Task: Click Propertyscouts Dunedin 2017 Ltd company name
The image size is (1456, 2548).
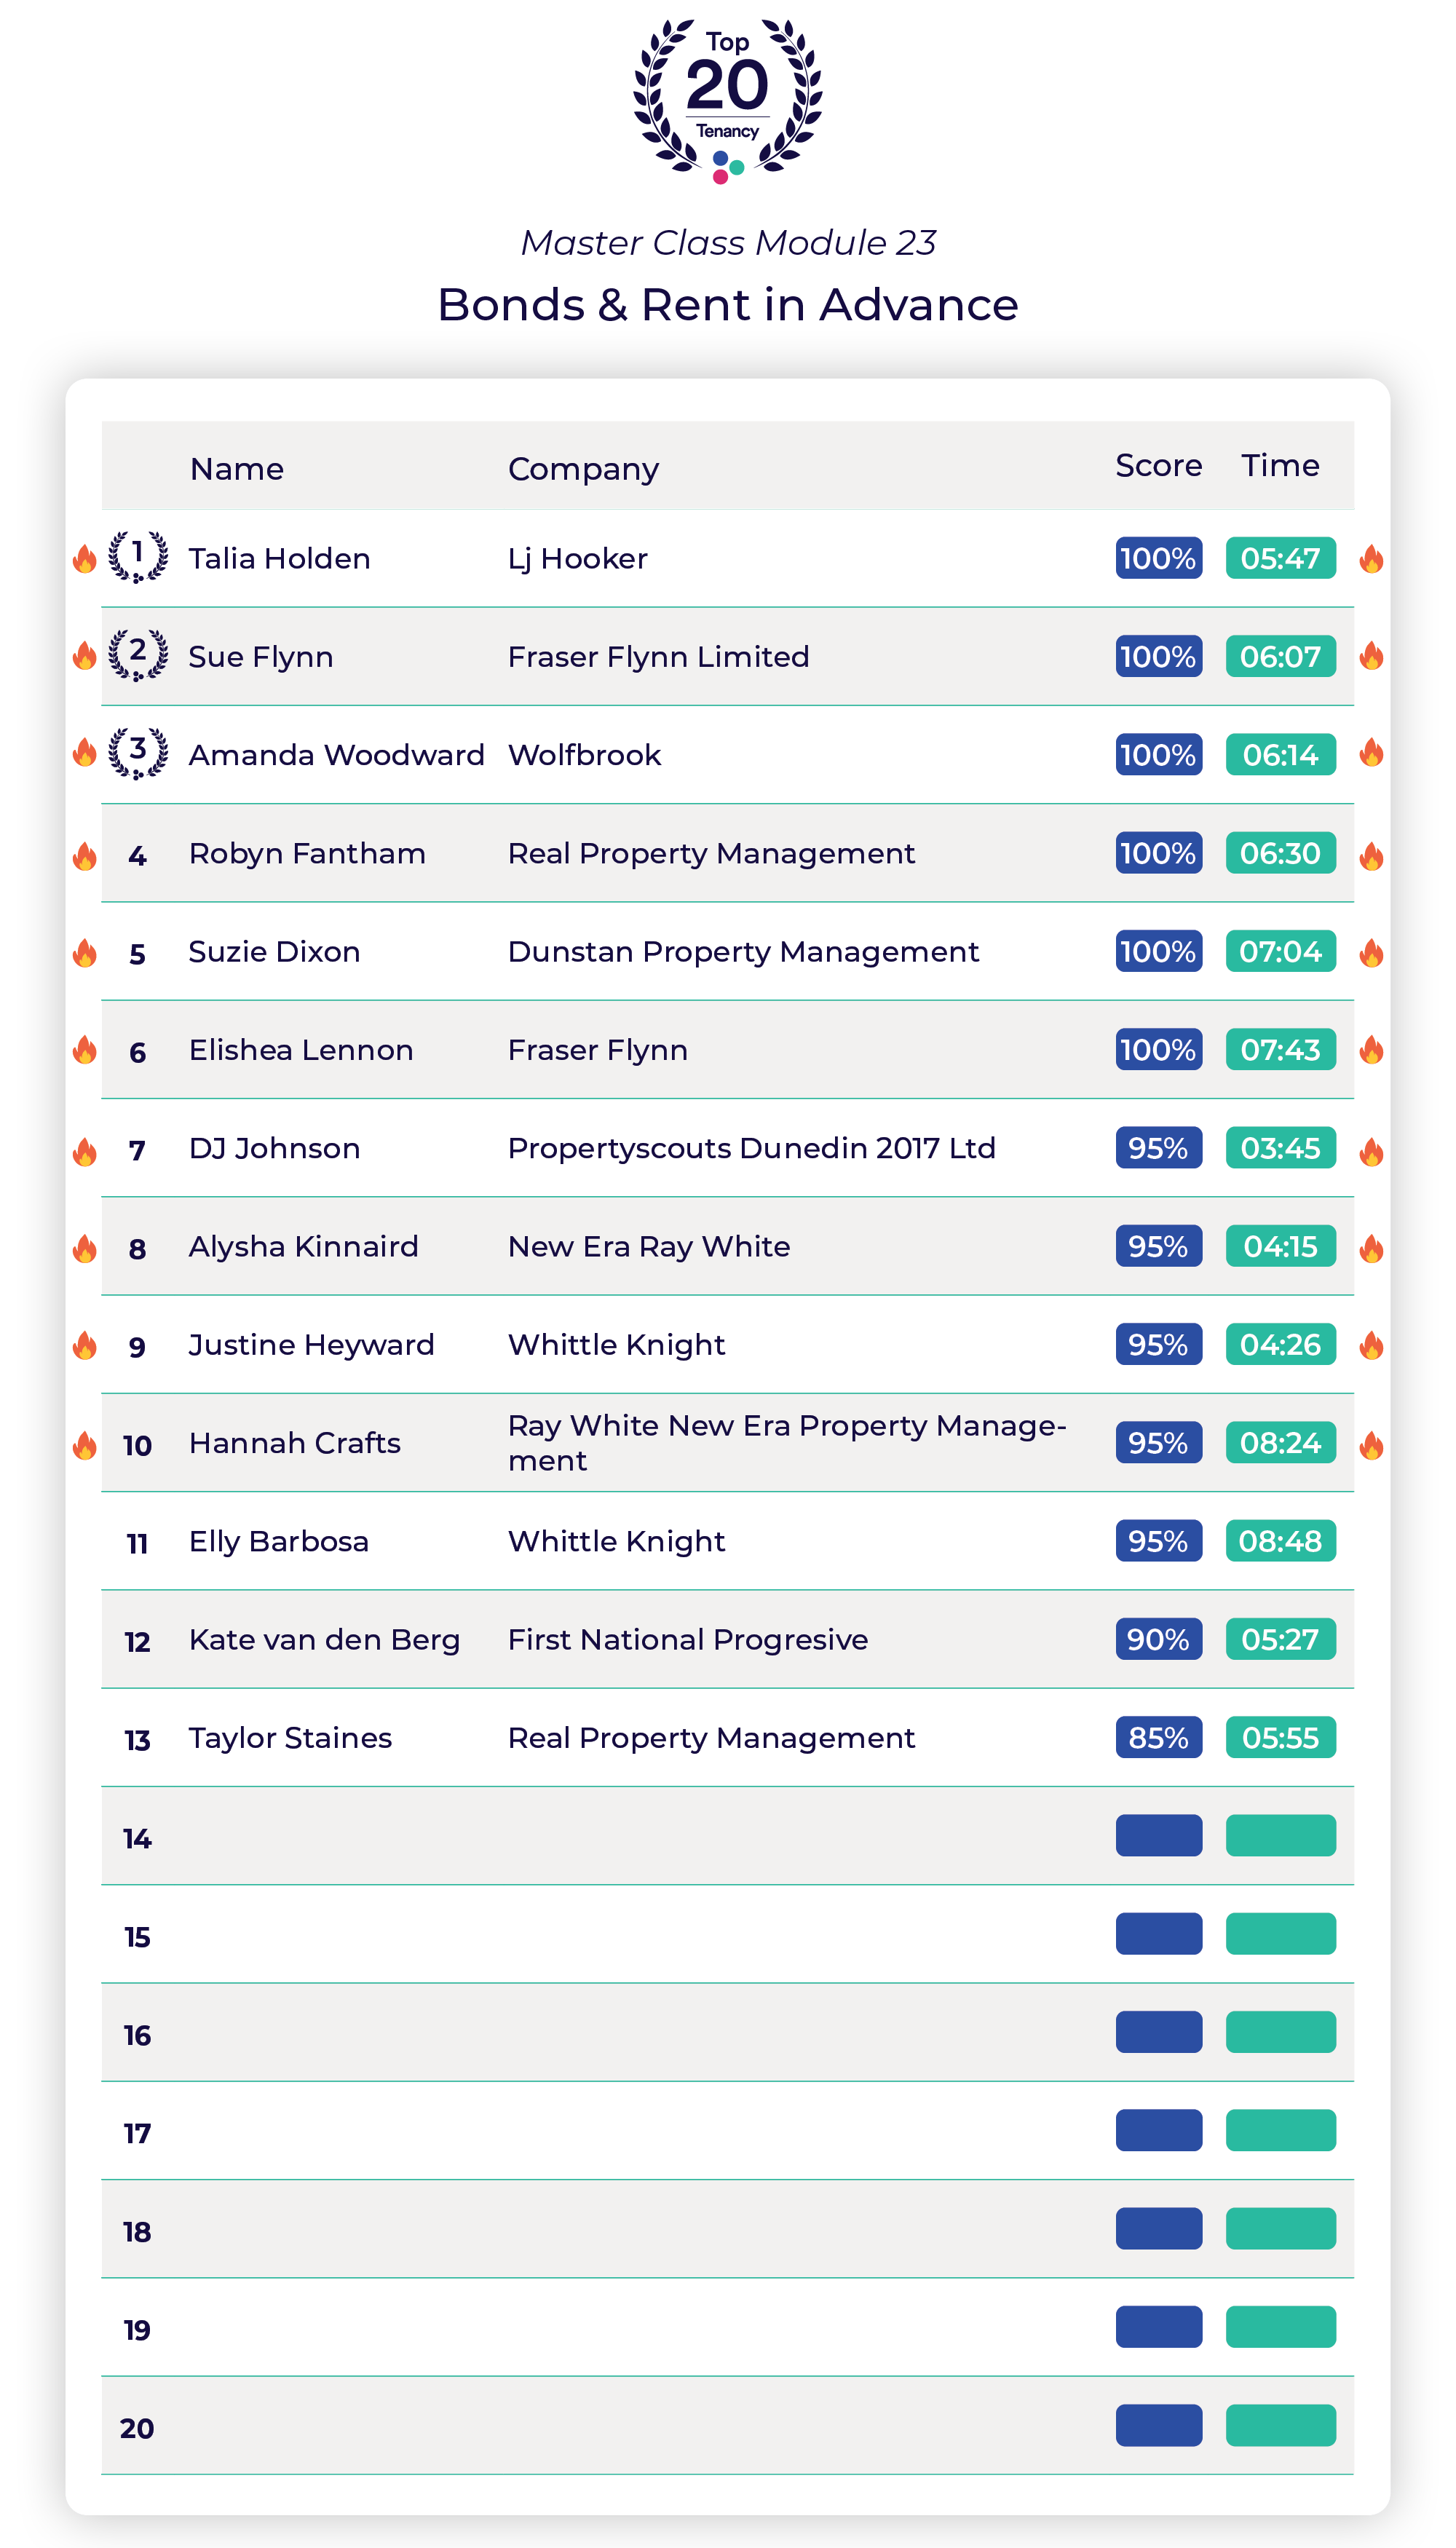Action: tap(752, 1148)
